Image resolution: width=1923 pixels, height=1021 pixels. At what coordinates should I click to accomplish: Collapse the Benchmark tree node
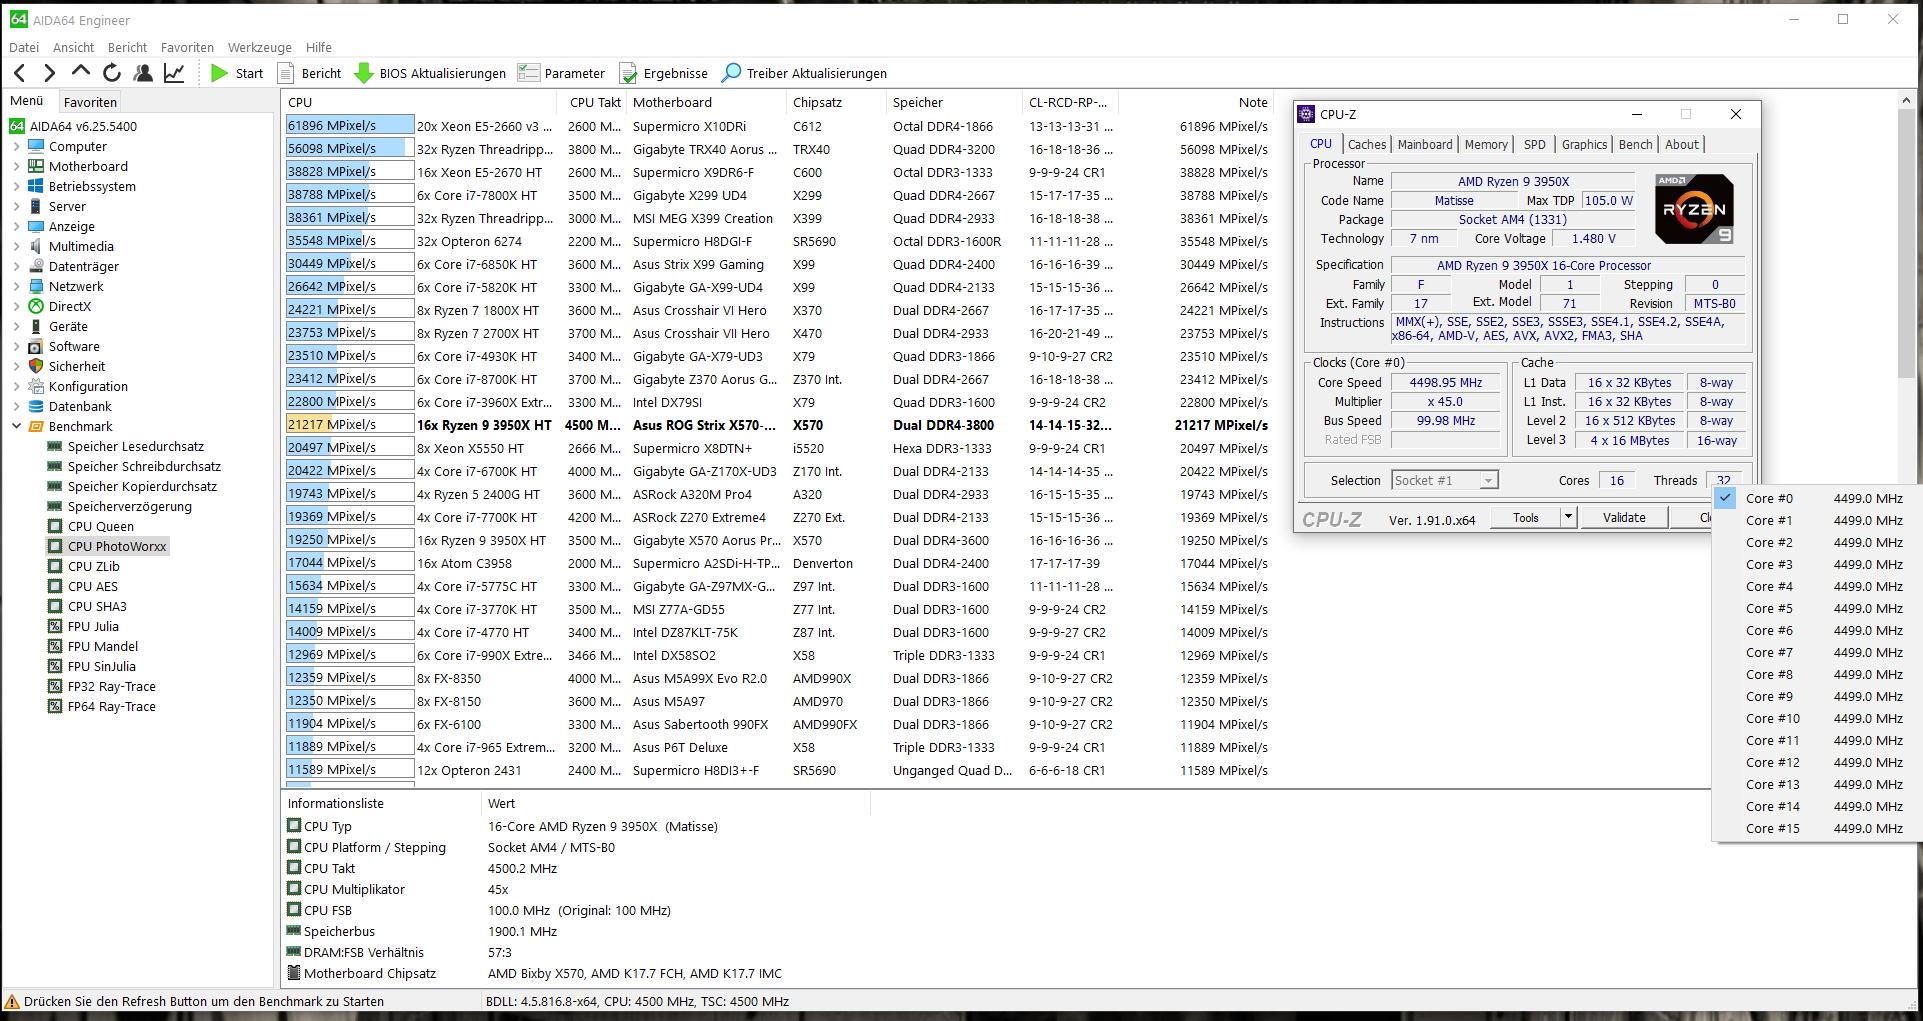16,426
